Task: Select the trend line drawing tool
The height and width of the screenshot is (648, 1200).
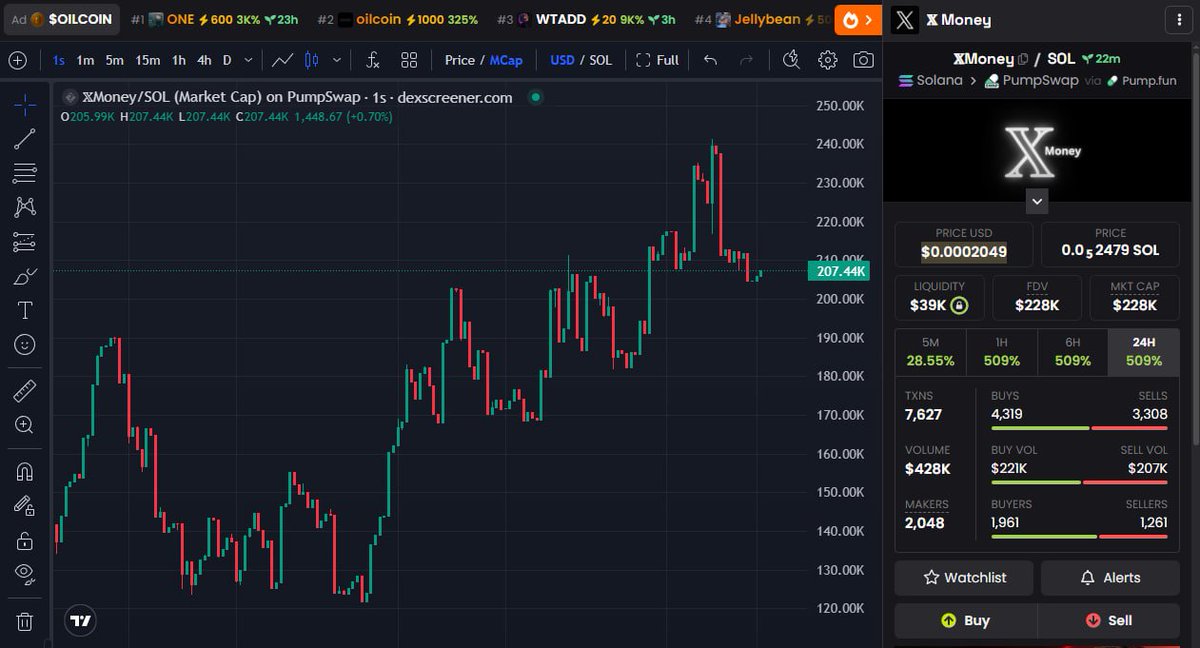Action: pyautogui.click(x=25, y=139)
